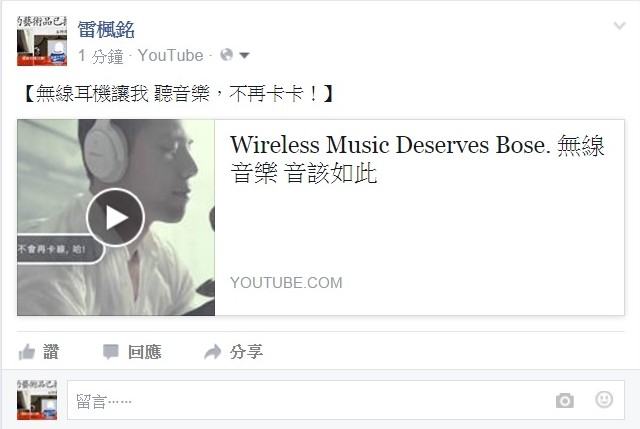Expand the audience selector dropdown arrow
The width and height of the screenshot is (640, 429).
pos(244,56)
